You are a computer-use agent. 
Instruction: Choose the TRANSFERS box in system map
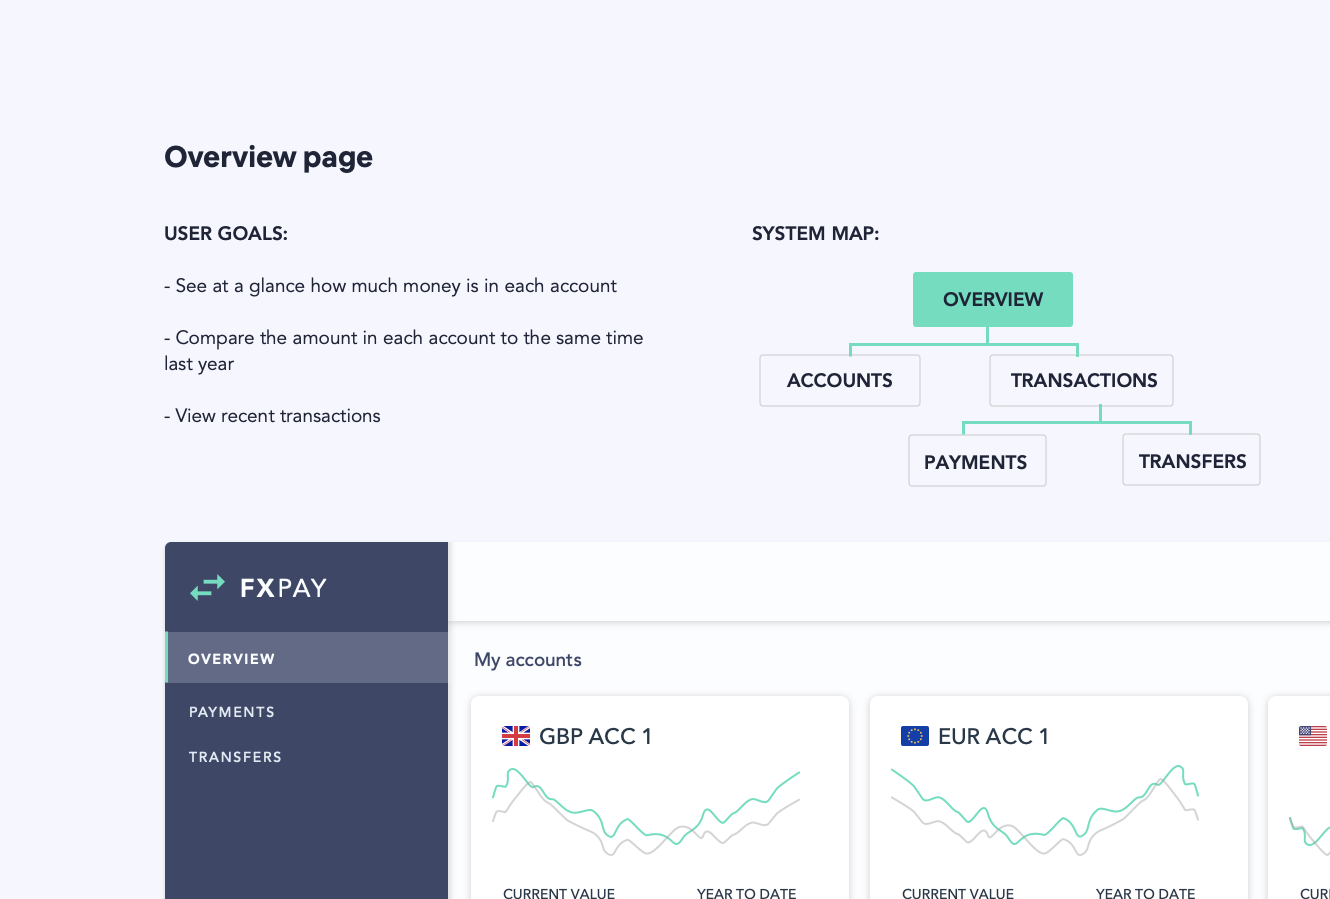1192,461
